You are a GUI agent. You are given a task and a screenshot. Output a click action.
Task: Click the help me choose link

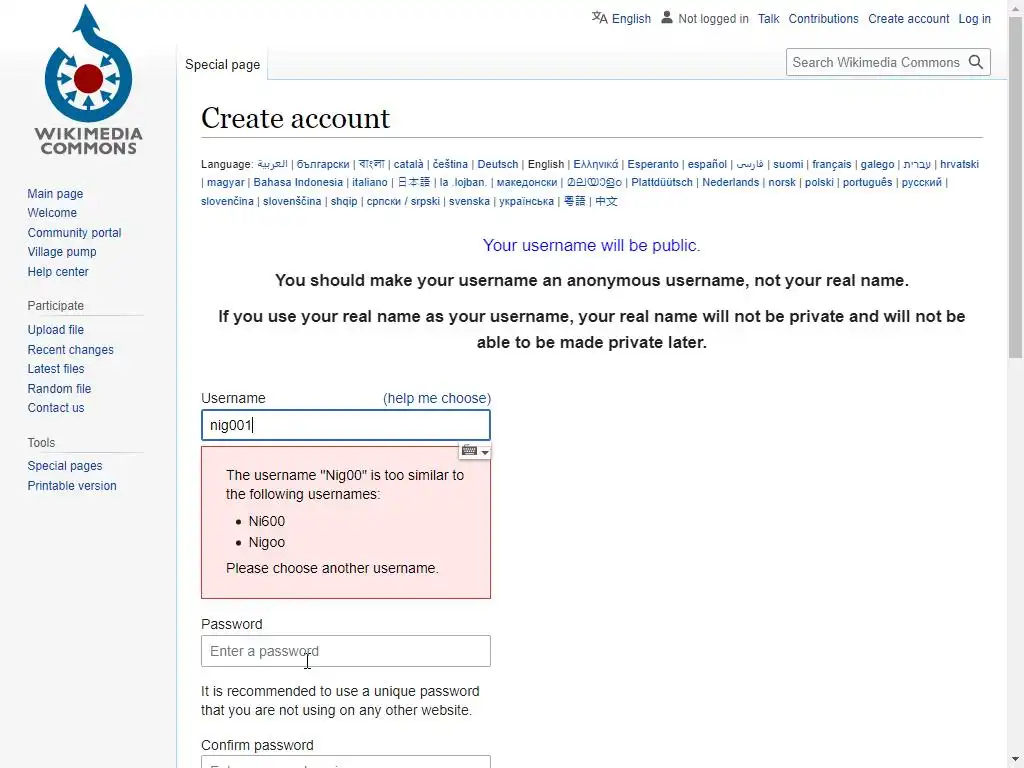437,398
